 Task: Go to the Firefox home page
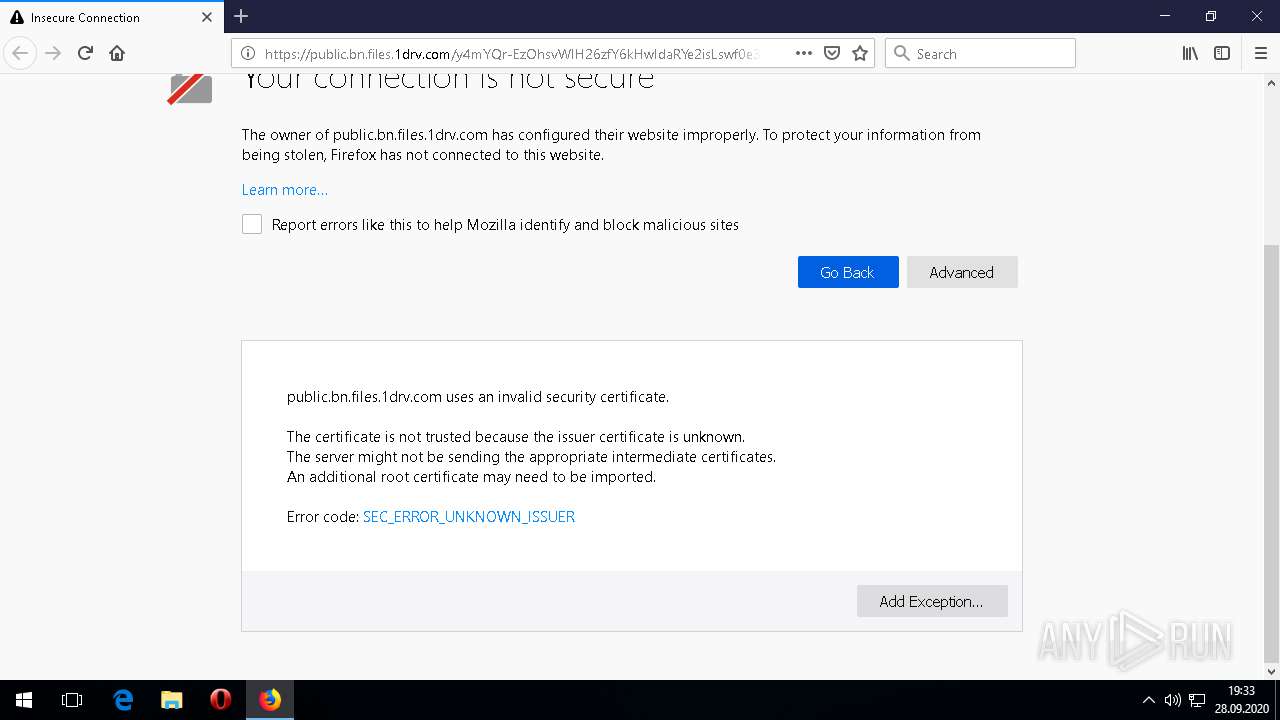click(117, 53)
